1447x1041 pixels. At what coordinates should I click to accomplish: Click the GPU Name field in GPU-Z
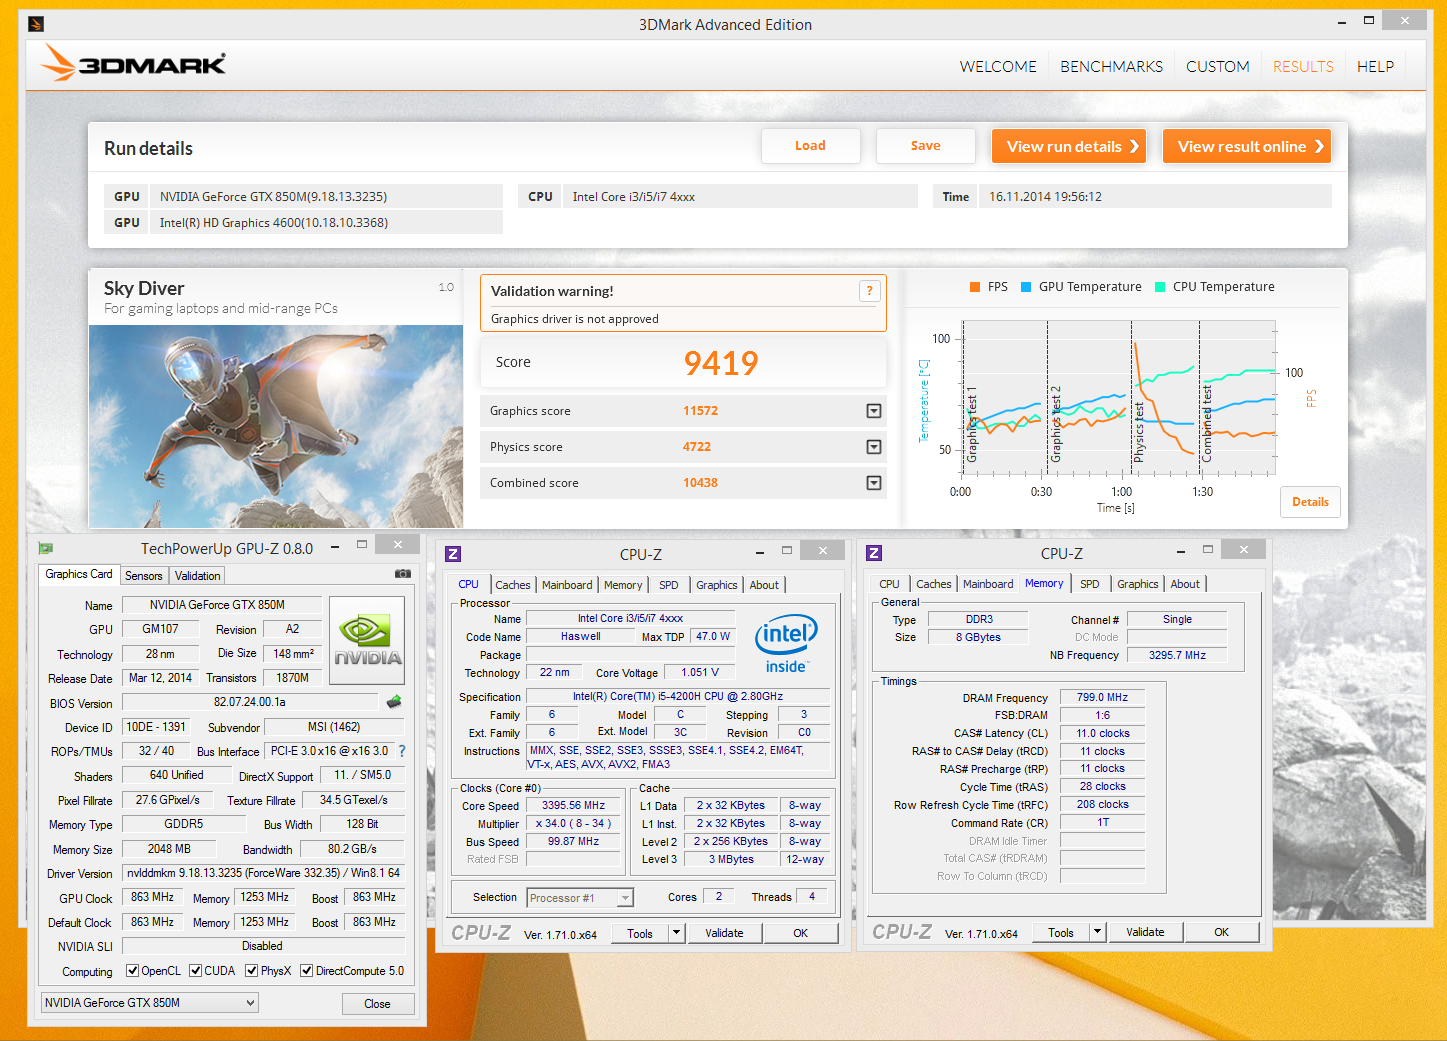222,605
